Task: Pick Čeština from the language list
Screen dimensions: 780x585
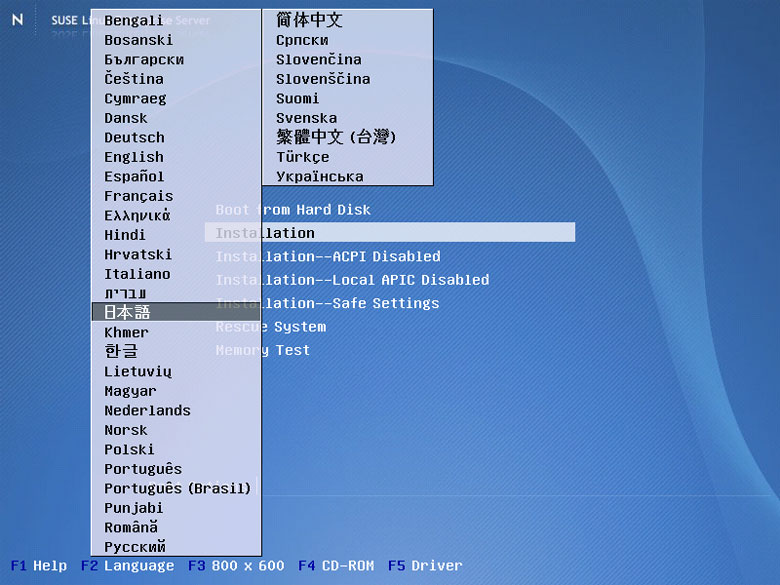Action: point(133,79)
